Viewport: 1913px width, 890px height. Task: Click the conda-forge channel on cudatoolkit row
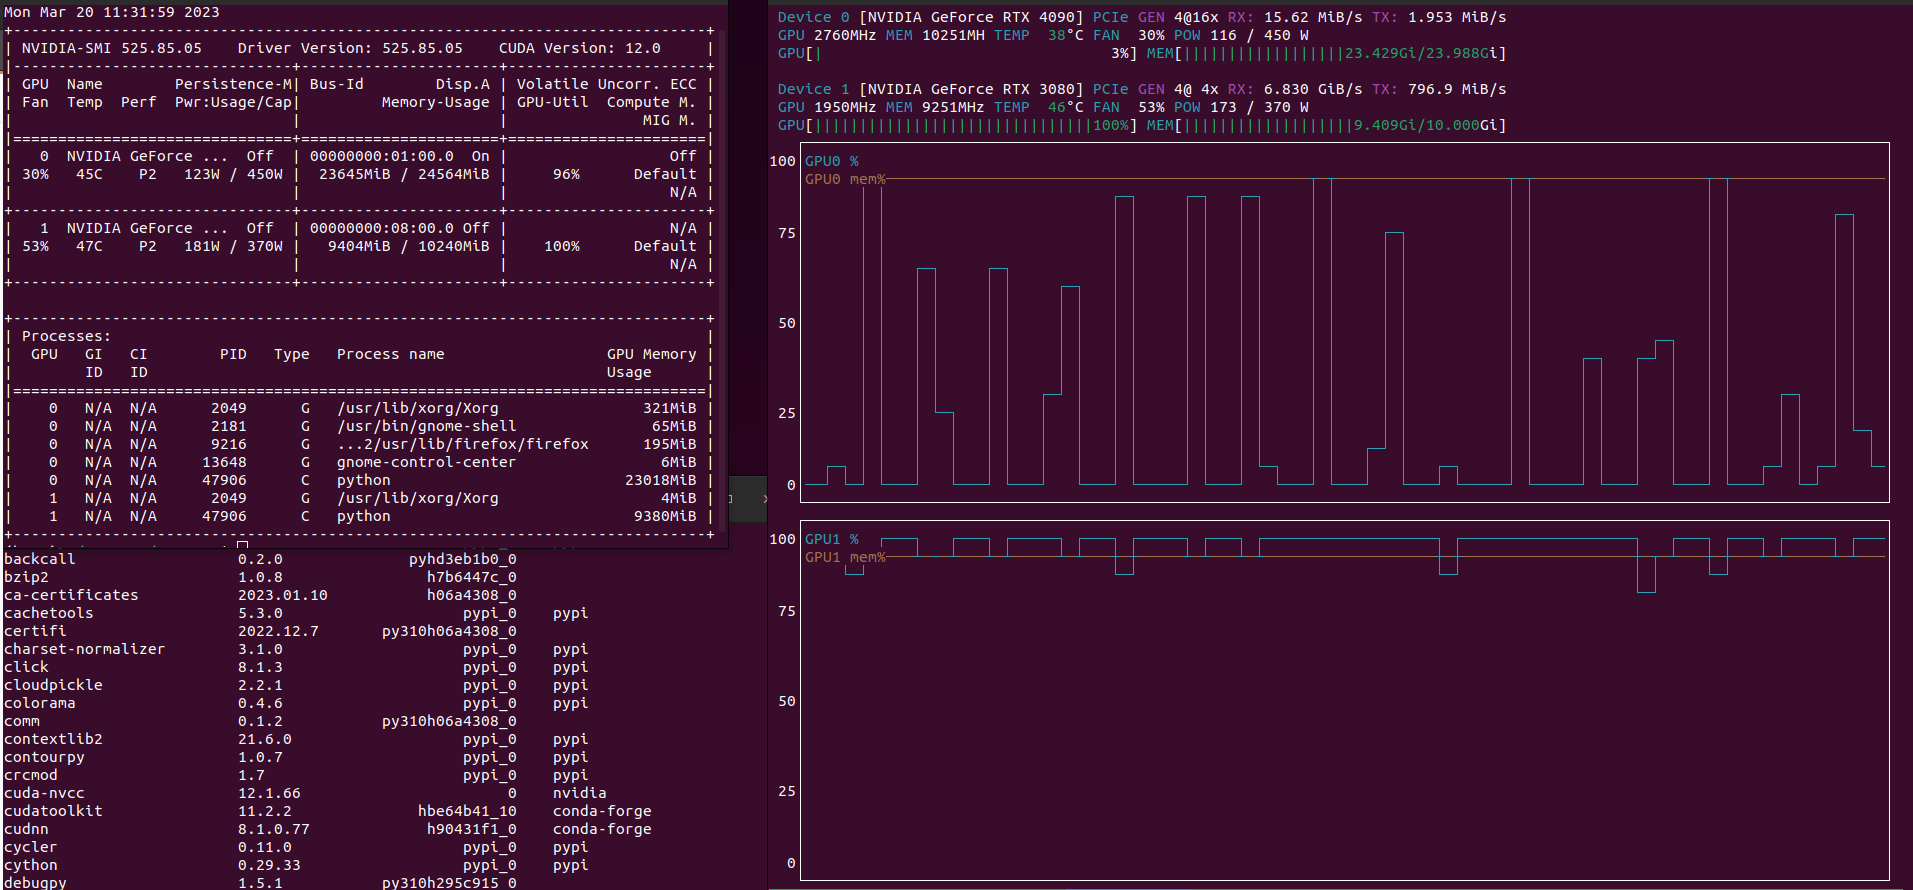(602, 811)
